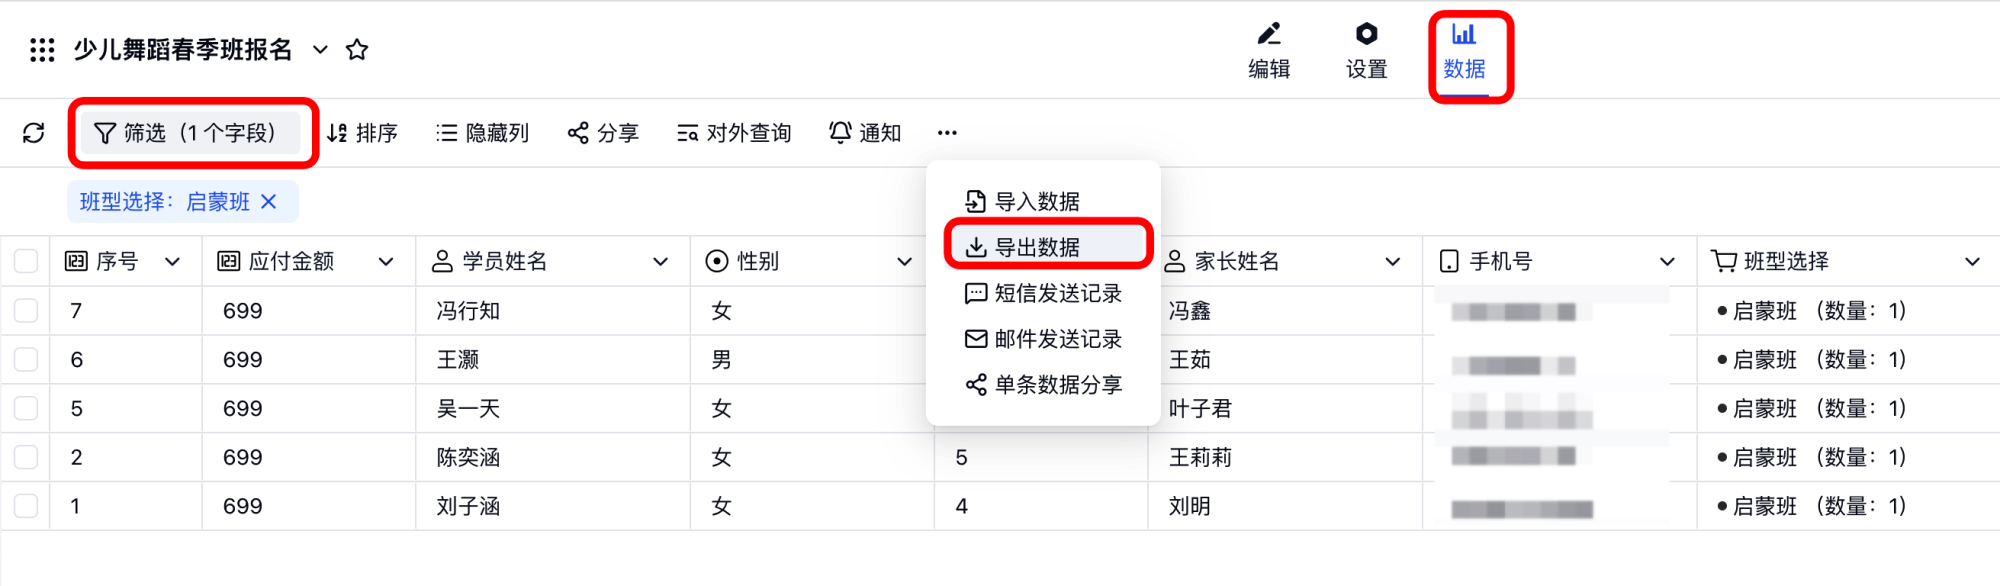
Task: Click the three-dot more options icon
Action: click(947, 133)
